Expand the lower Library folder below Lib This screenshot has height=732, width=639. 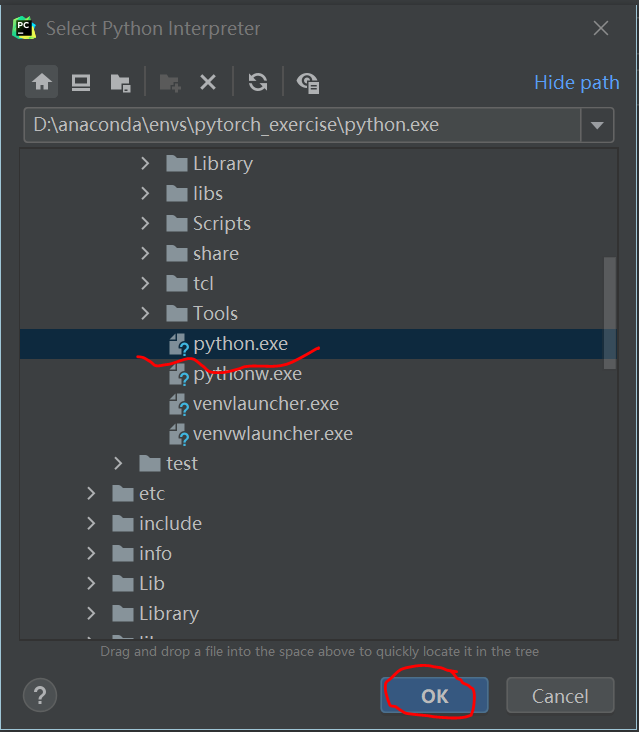point(91,613)
